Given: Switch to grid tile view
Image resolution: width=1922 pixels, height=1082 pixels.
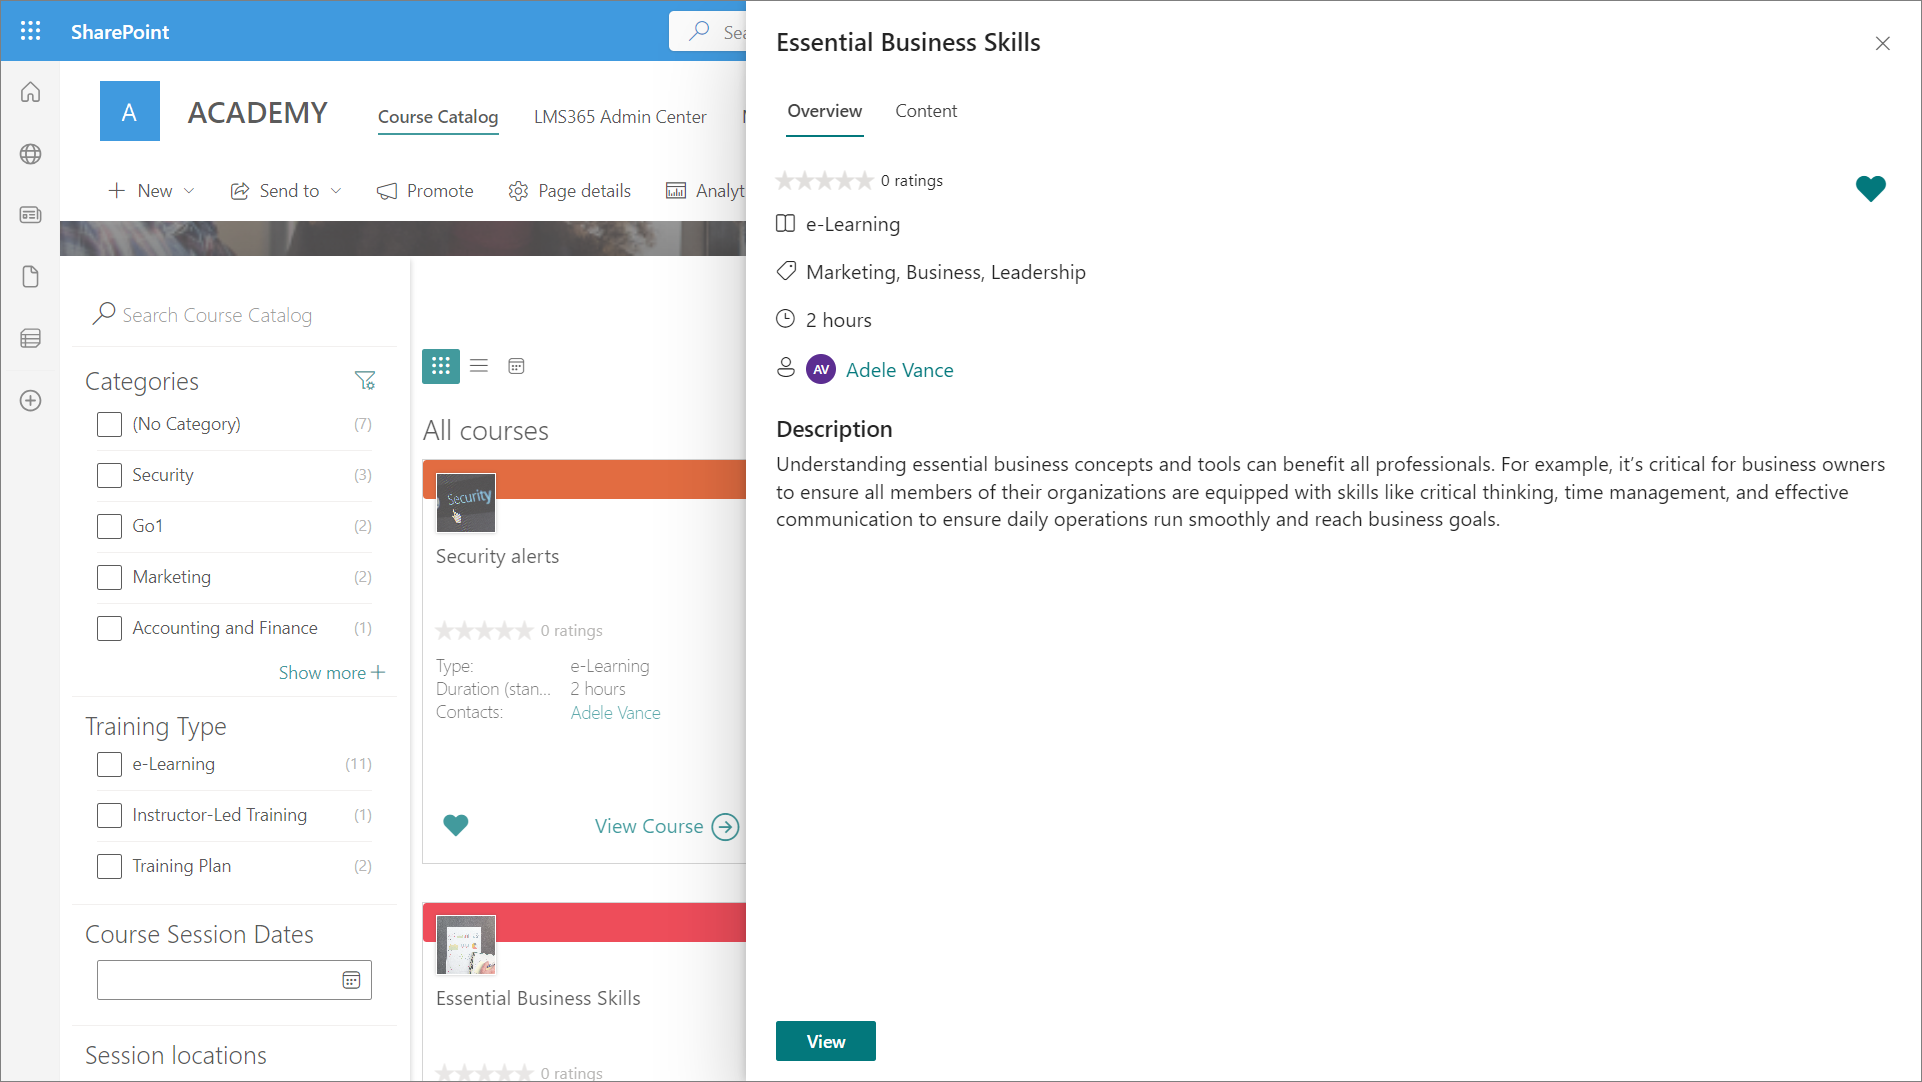Looking at the screenshot, I should pos(440,366).
